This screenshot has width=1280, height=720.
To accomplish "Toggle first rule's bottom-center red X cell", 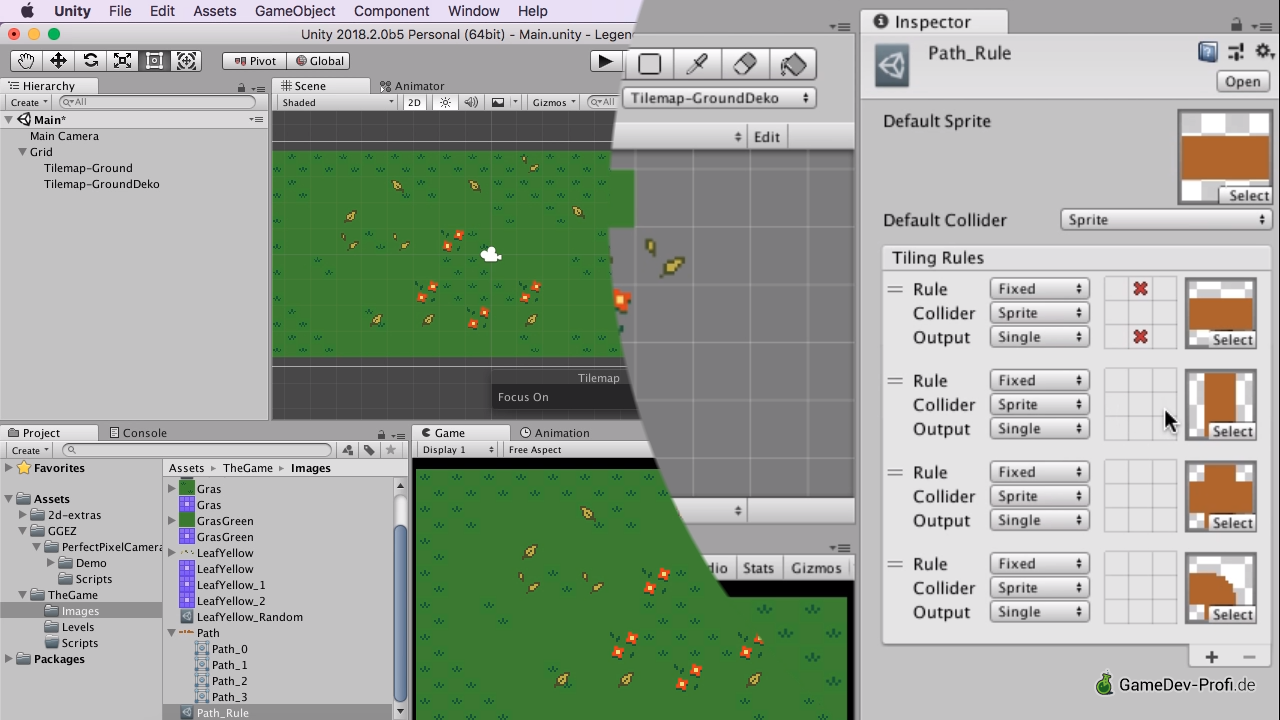I will (1140, 337).
